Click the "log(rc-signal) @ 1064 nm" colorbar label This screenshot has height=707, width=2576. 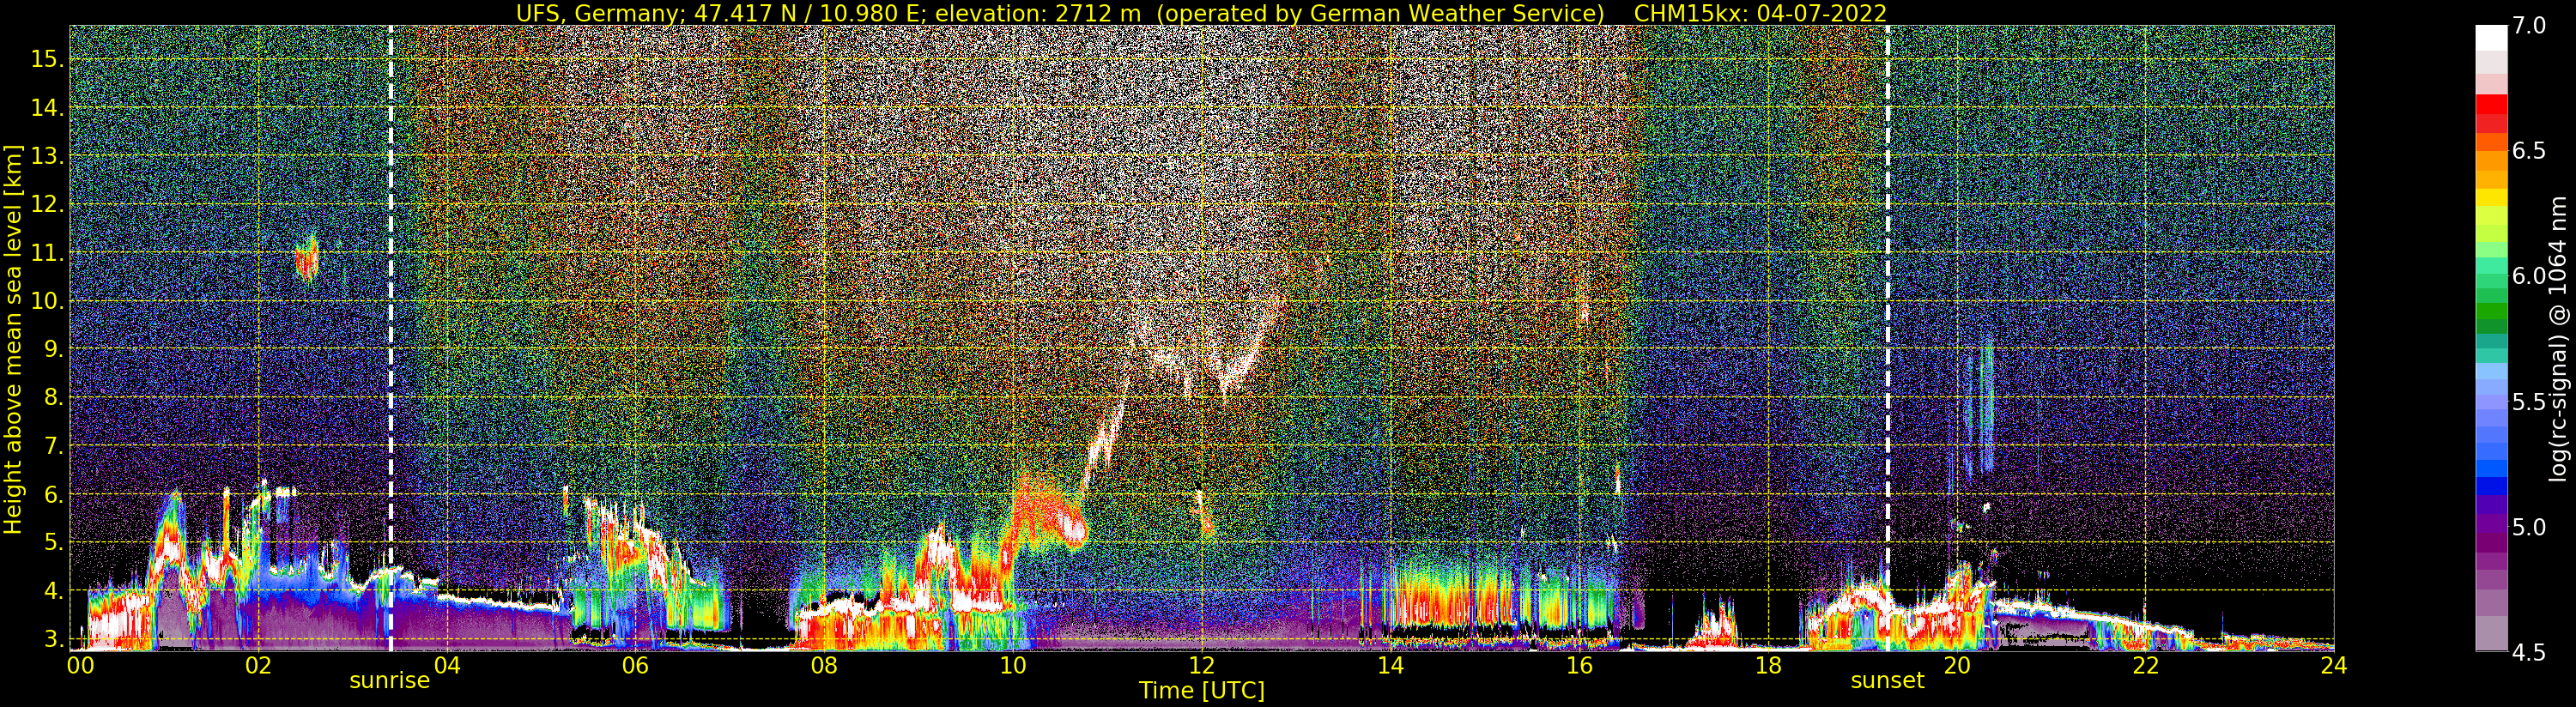coord(2559,338)
